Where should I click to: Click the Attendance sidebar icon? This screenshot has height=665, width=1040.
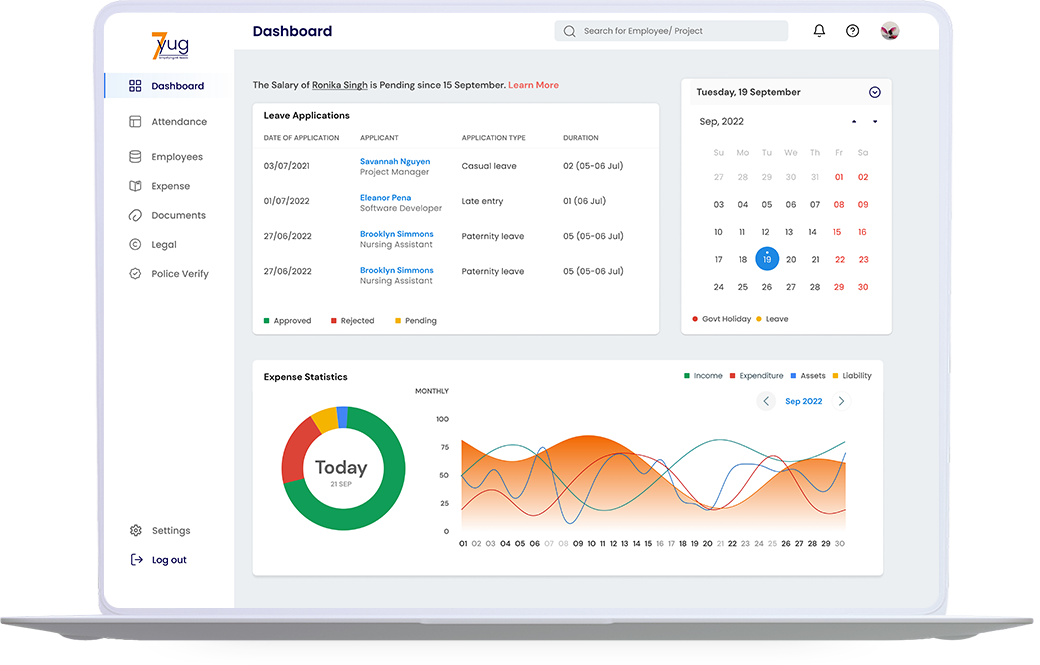pos(135,122)
